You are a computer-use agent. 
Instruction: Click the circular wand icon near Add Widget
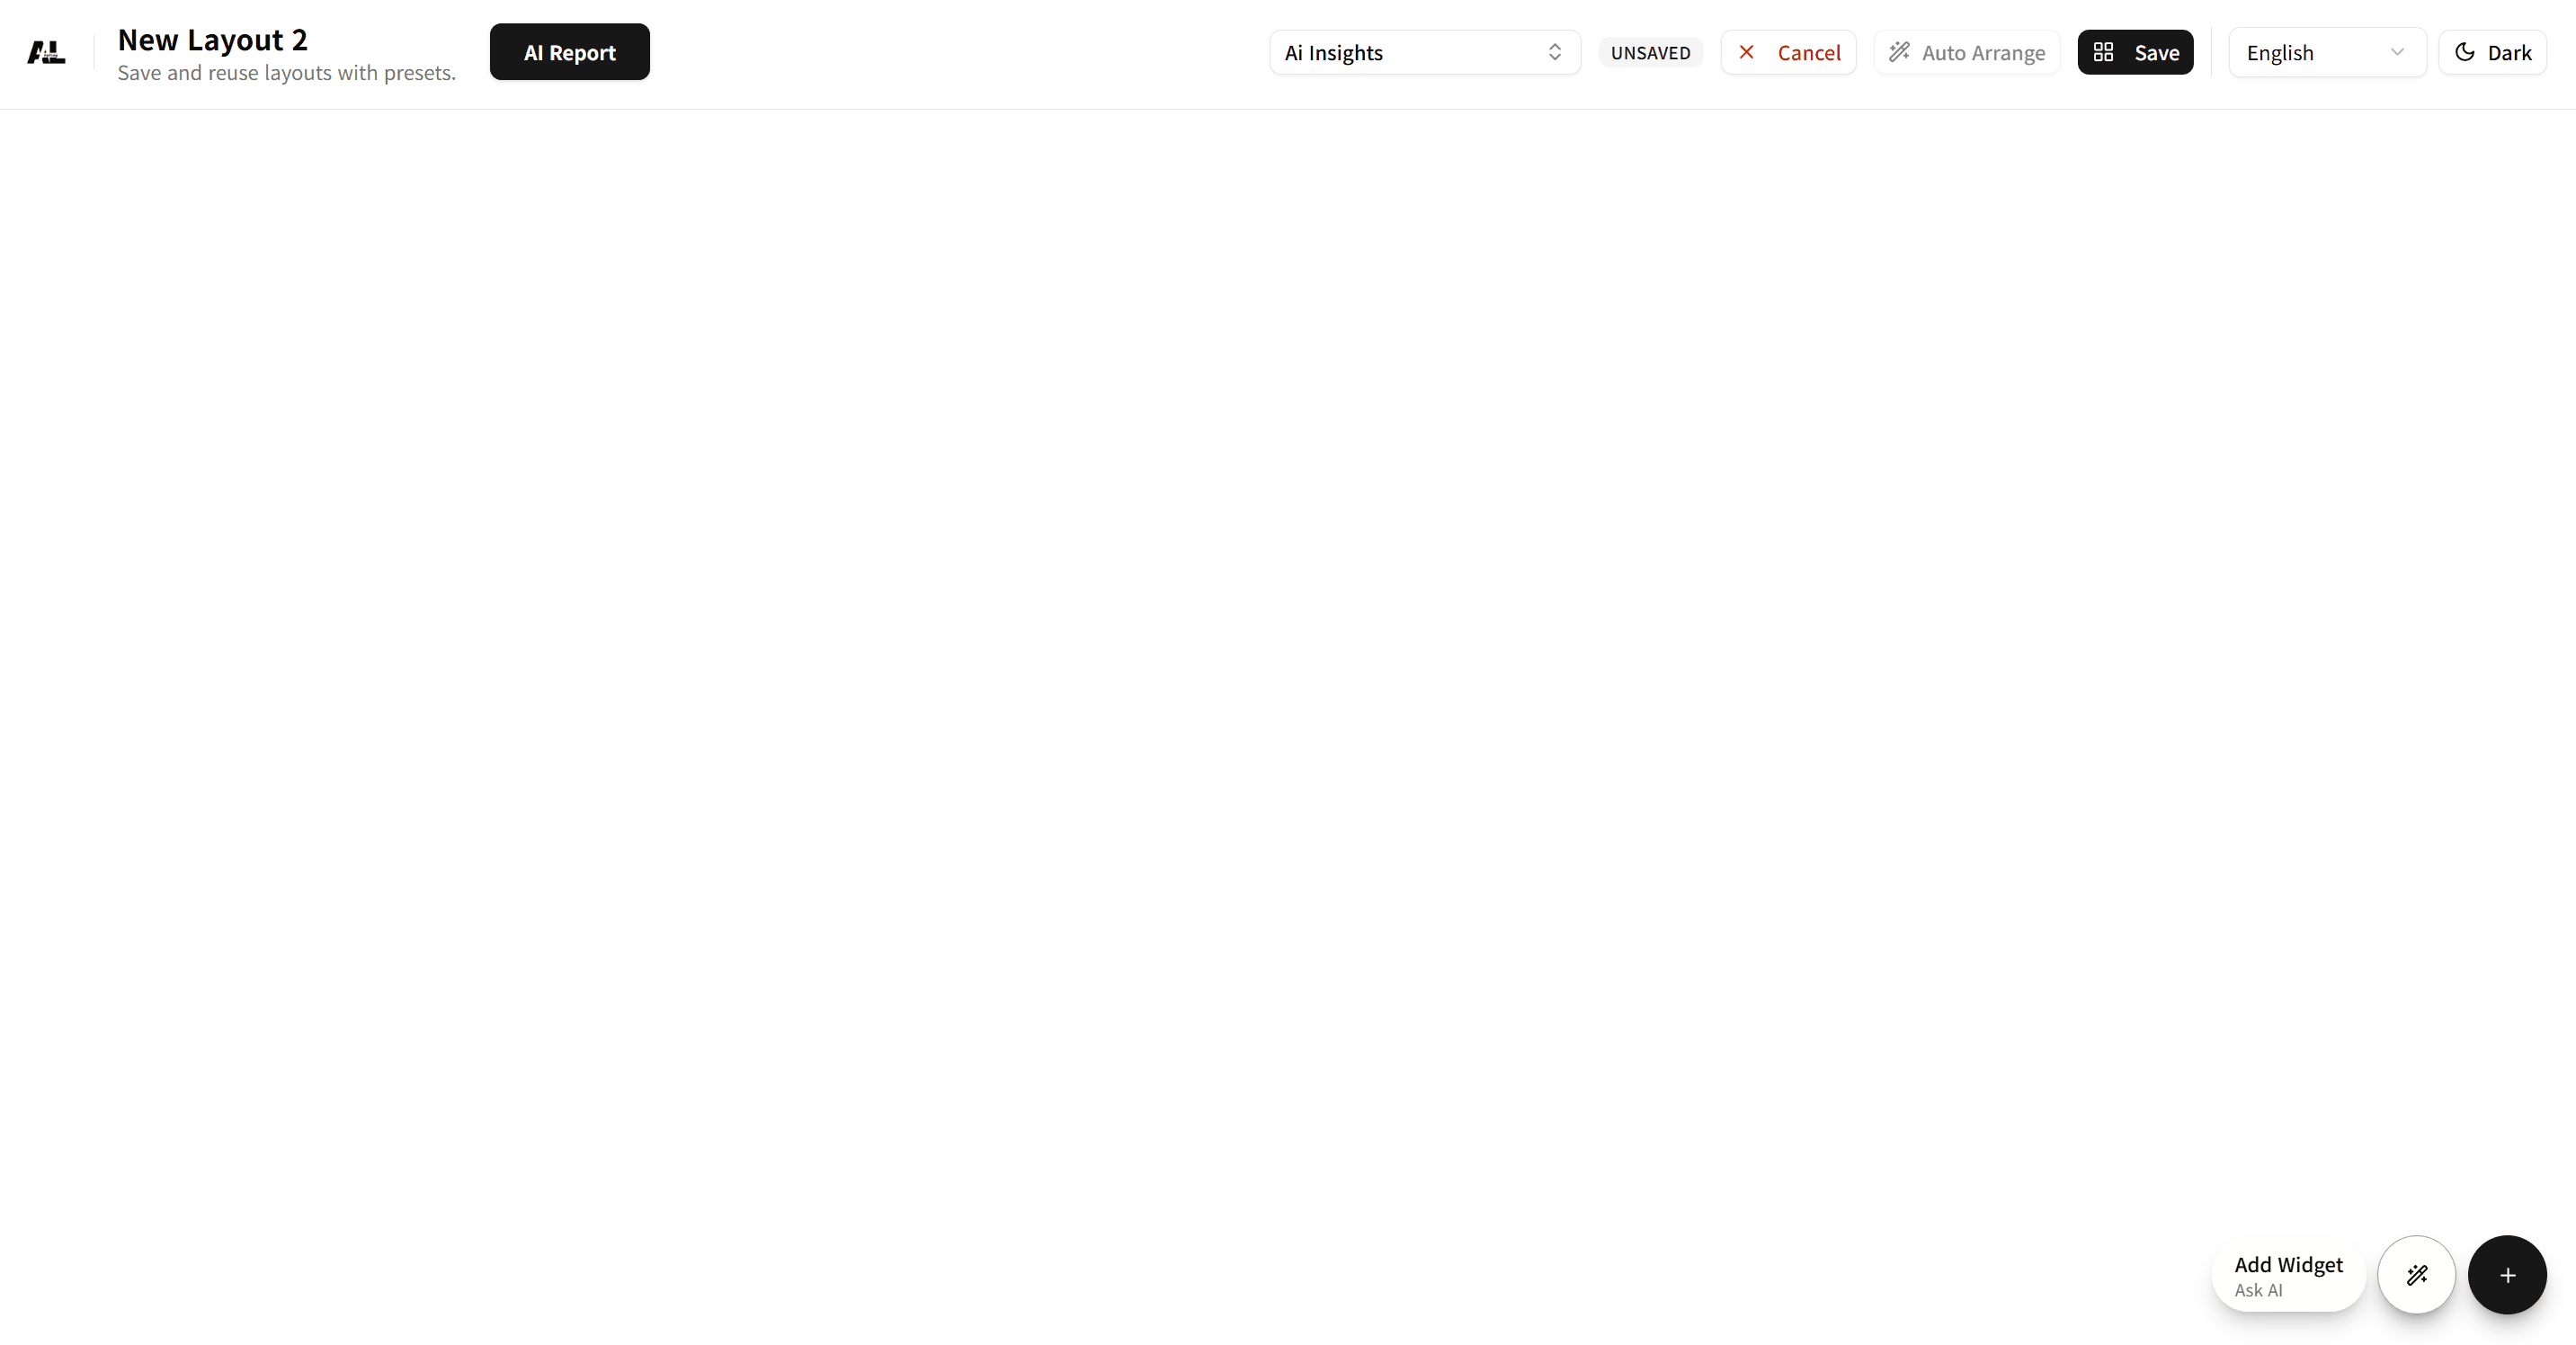click(x=2417, y=1275)
